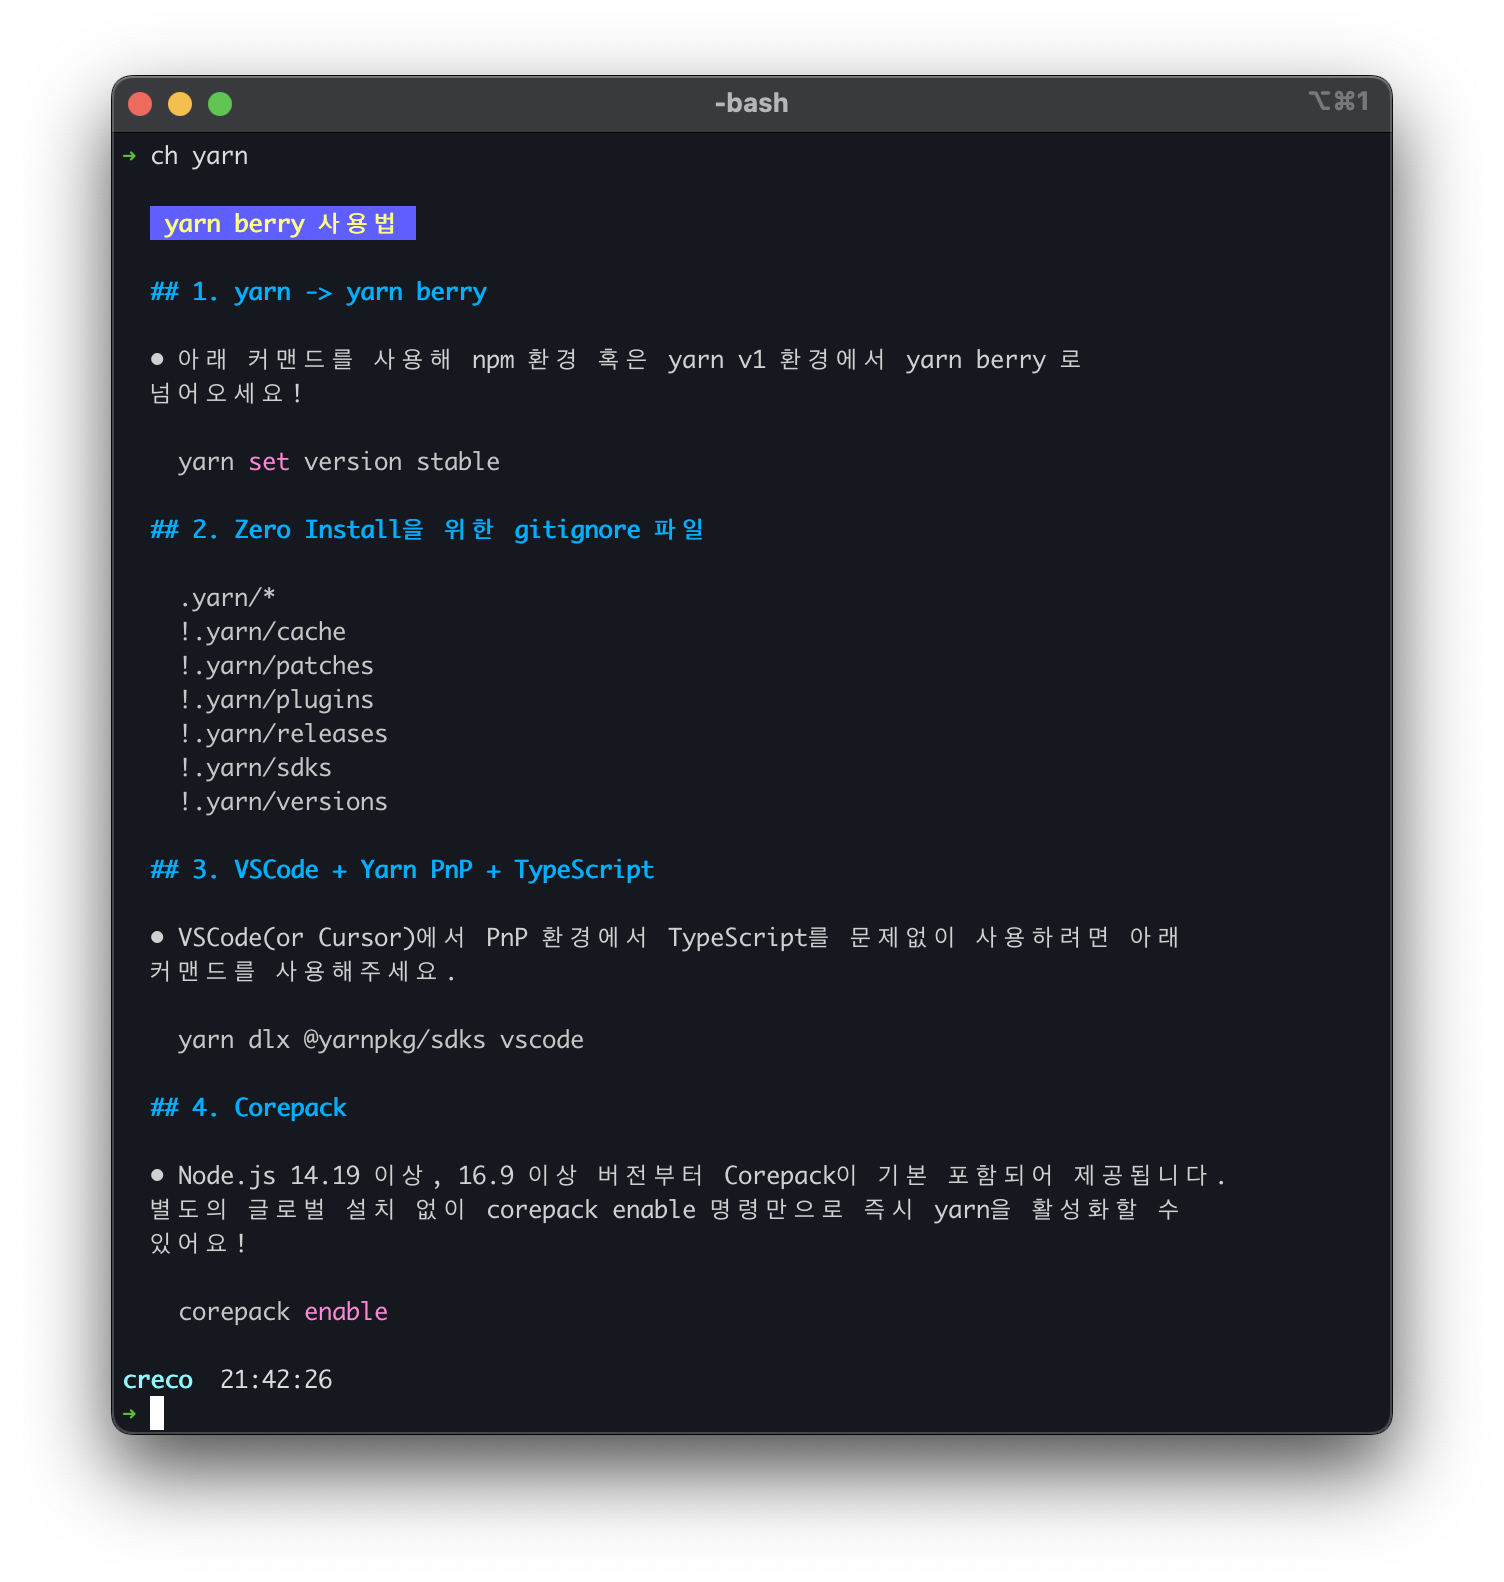
Task: Click the 21:42:26 timestamp
Action: tap(276, 1380)
